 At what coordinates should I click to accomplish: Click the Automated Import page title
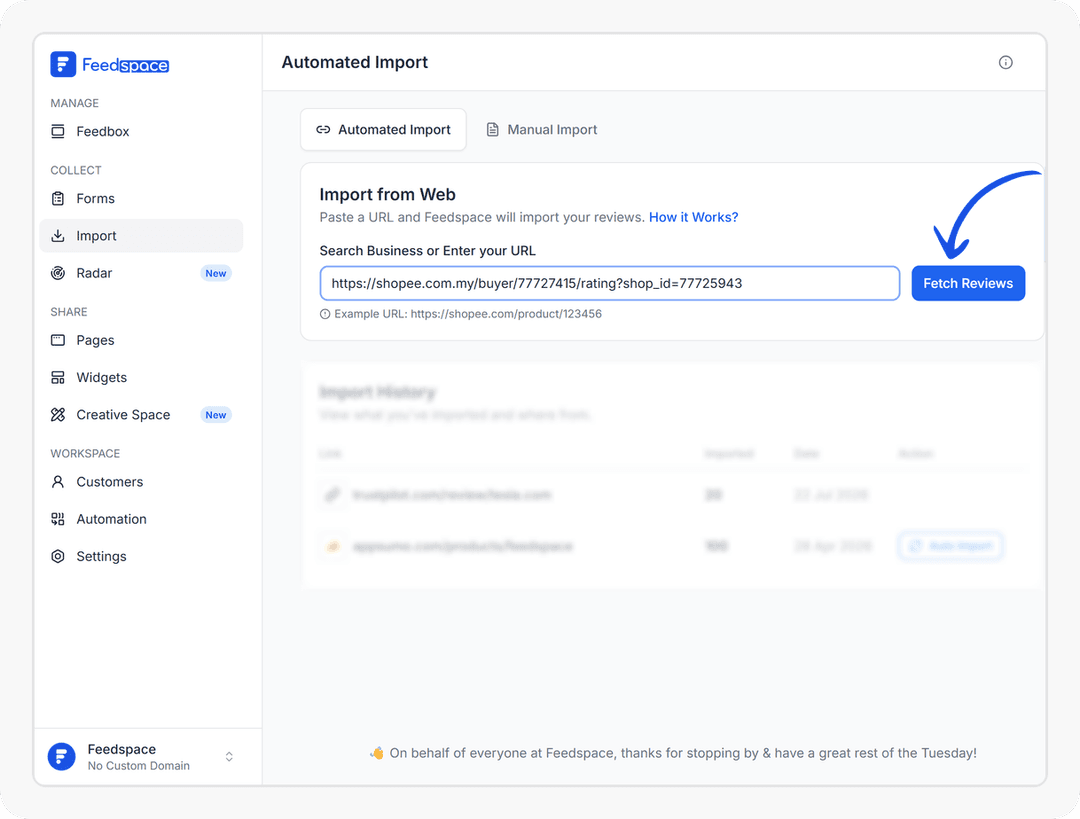[355, 63]
